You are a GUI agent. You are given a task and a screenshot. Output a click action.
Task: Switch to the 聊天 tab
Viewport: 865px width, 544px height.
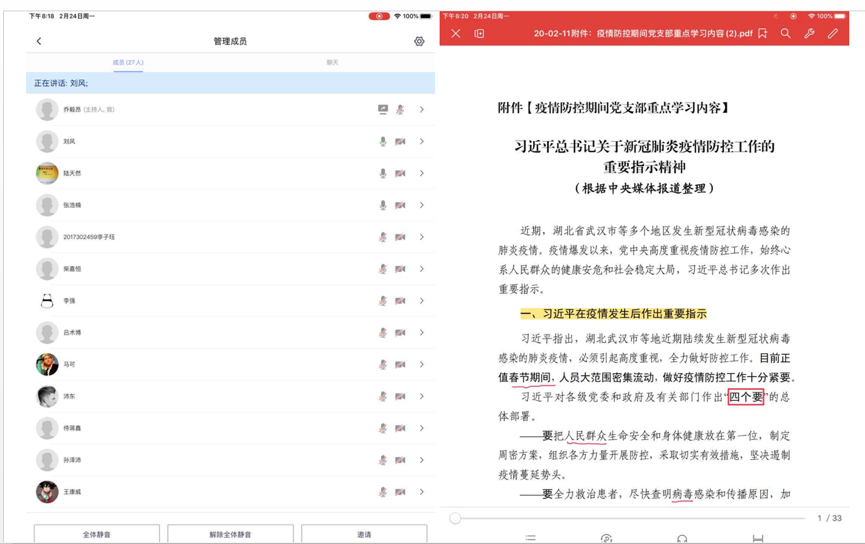(332, 63)
